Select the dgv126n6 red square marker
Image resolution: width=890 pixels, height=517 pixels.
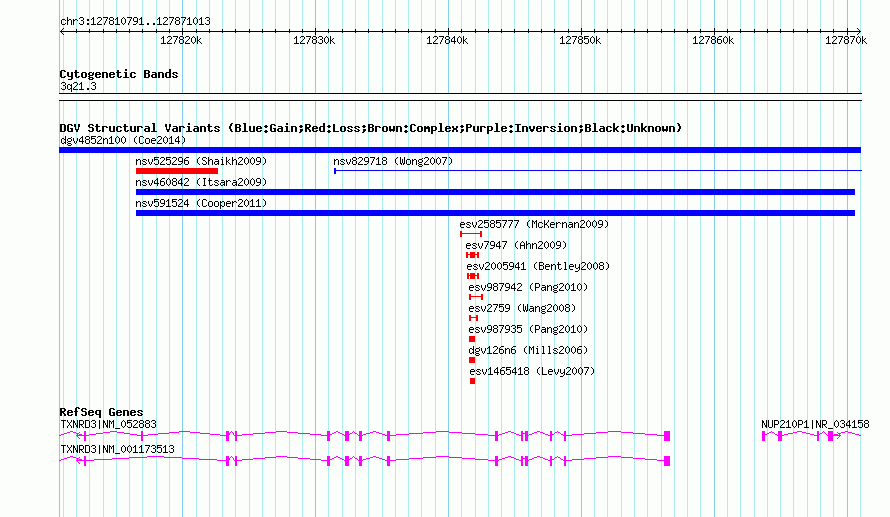472,360
